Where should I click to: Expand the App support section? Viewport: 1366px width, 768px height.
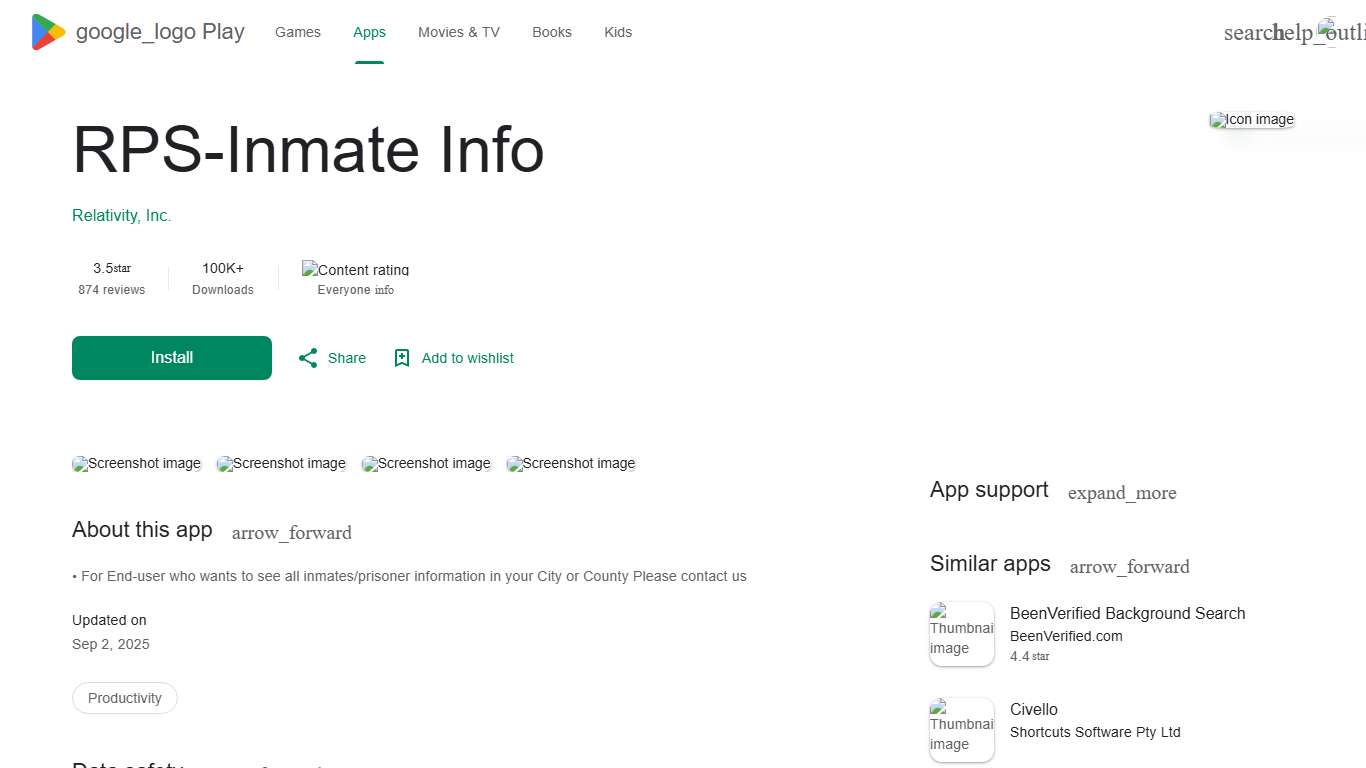click(1121, 493)
